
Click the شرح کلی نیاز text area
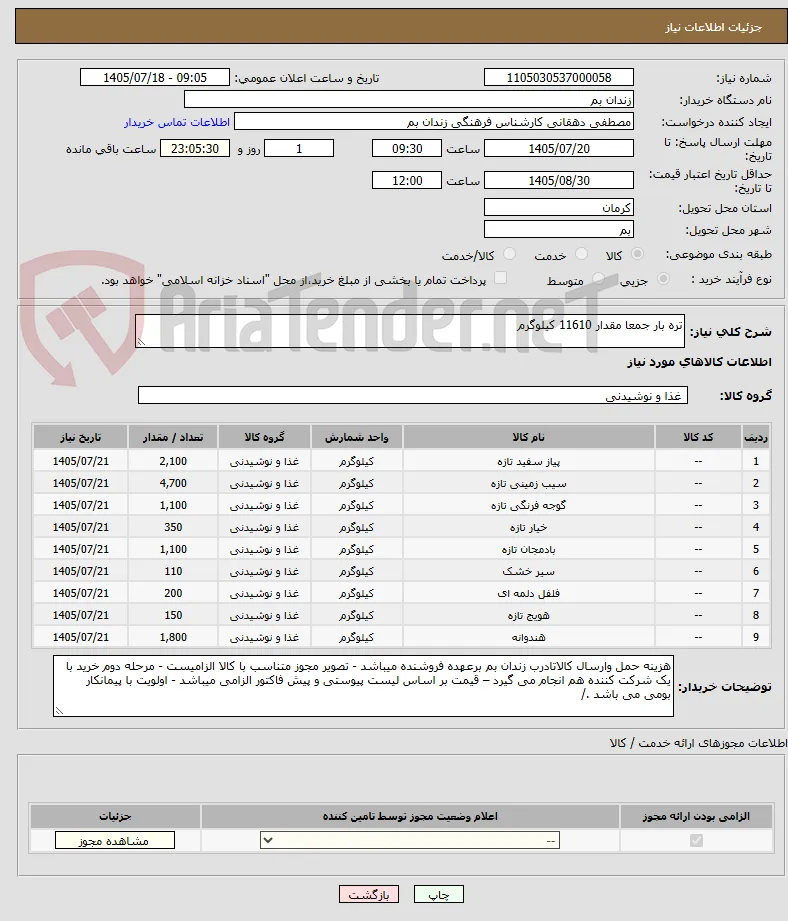coord(410,331)
